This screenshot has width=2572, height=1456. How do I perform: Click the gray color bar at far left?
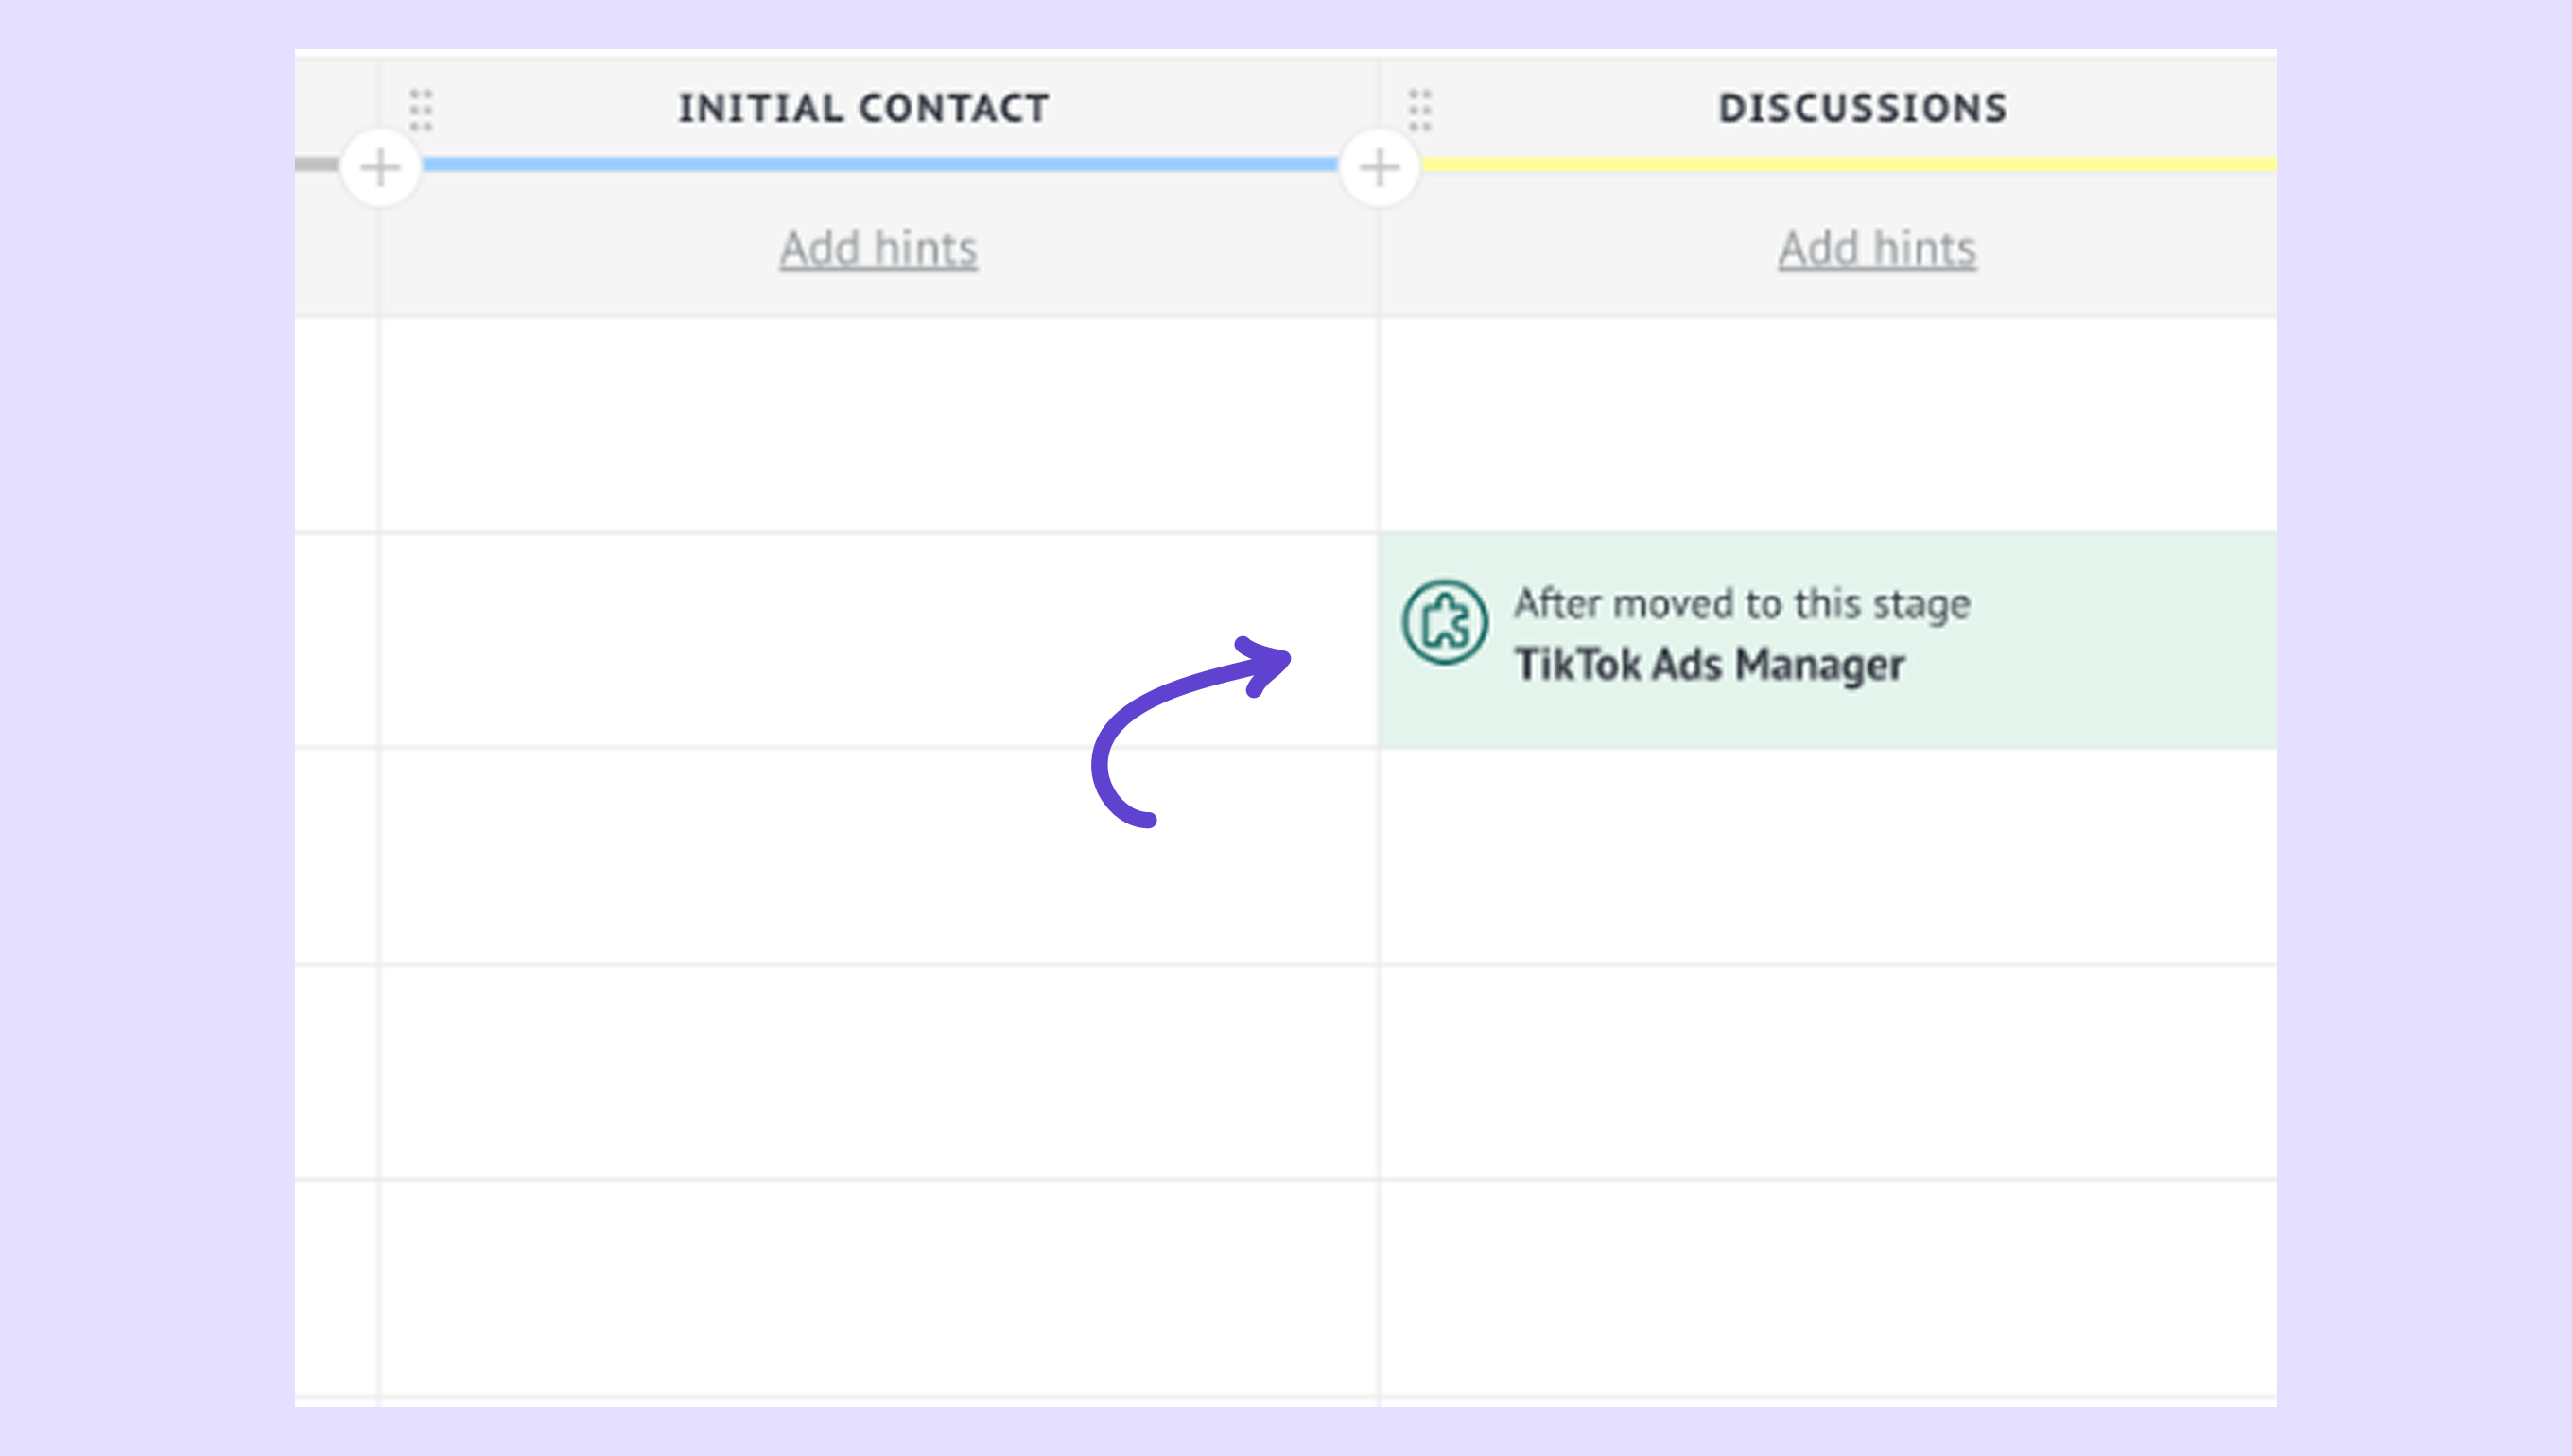(x=316, y=164)
